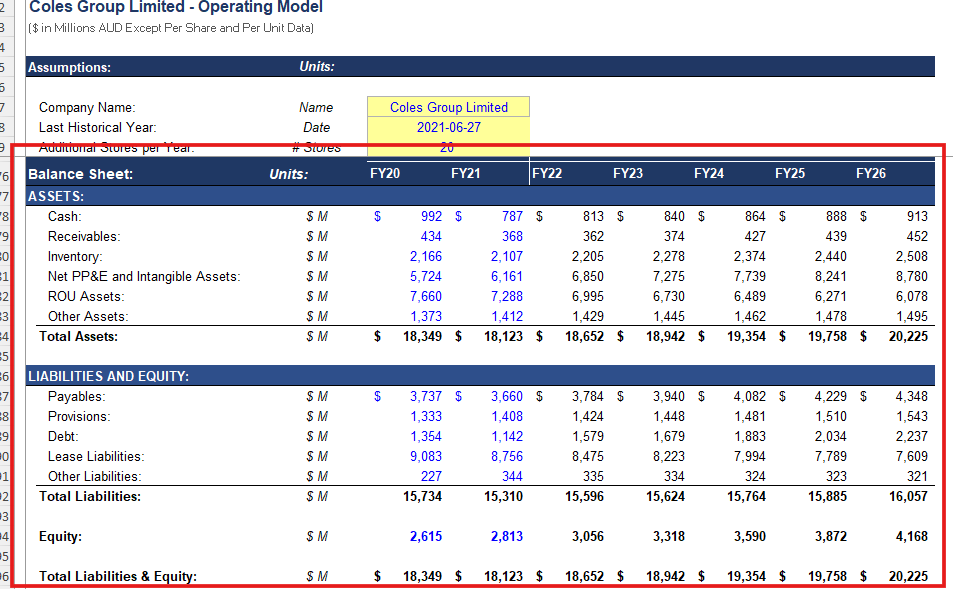Click the FY24 column header
953x589 pixels.
[709, 174]
